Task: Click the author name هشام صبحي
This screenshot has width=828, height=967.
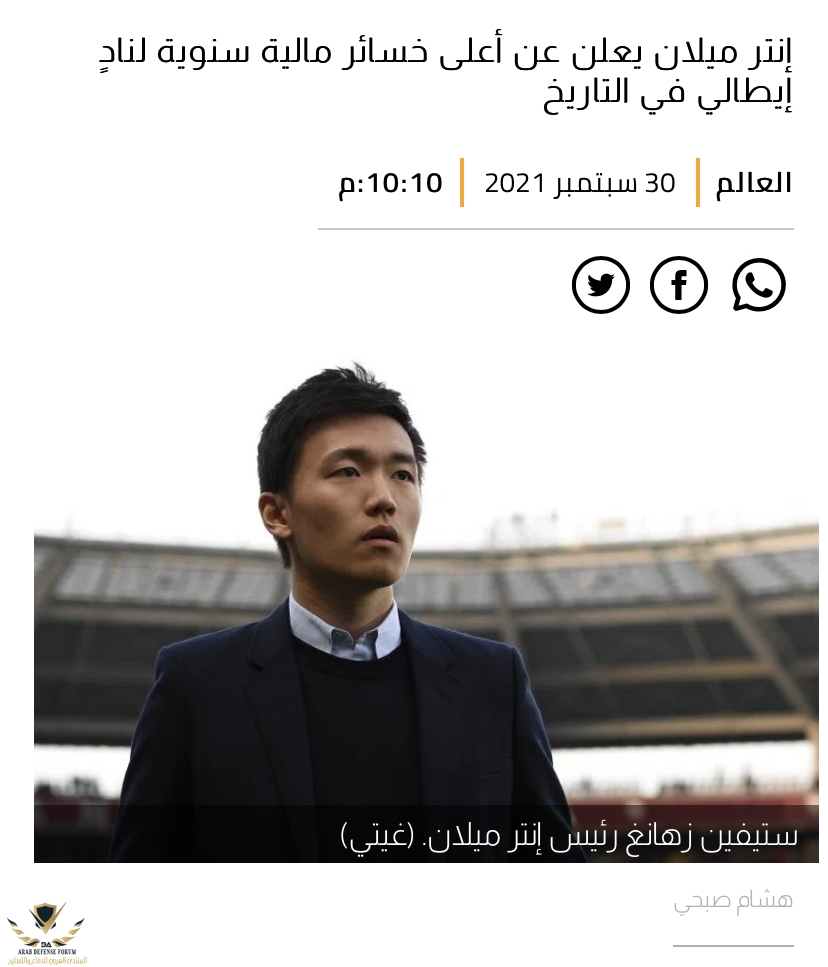Action: click(732, 901)
